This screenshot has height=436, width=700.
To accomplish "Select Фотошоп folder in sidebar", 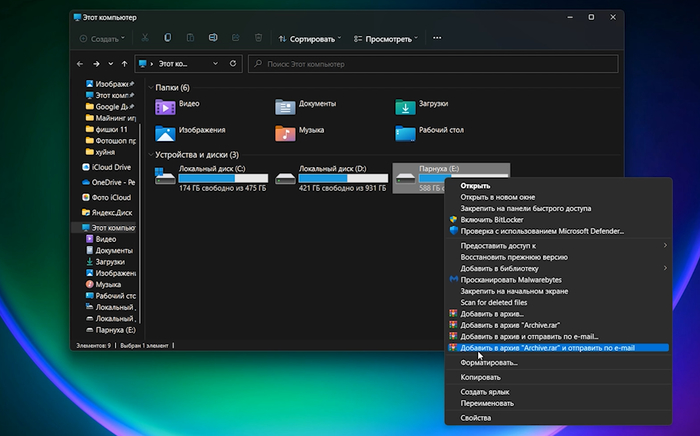I will tap(110, 141).
